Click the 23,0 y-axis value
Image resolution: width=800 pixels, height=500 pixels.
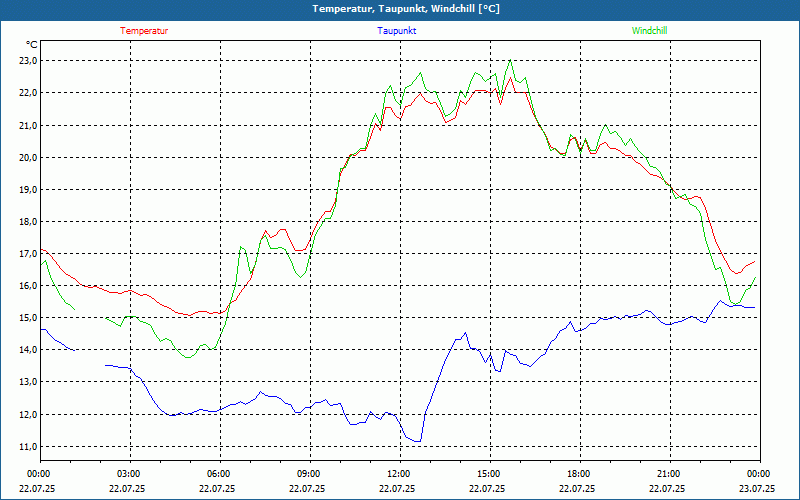coord(29,61)
